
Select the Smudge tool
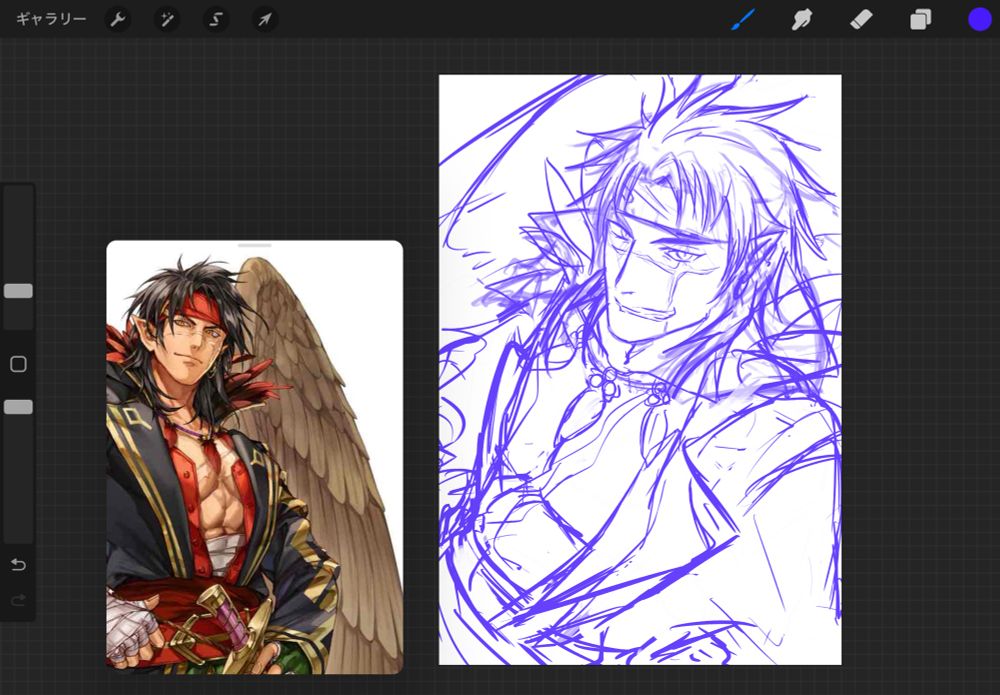click(x=802, y=20)
